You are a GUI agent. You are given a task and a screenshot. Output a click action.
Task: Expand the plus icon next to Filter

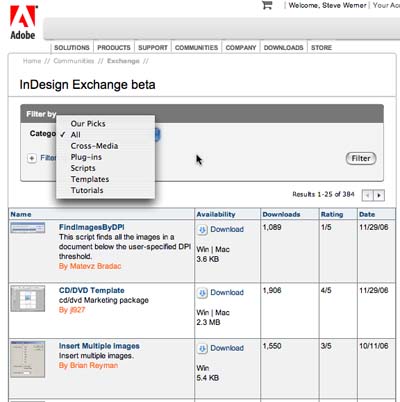[x=32, y=158]
